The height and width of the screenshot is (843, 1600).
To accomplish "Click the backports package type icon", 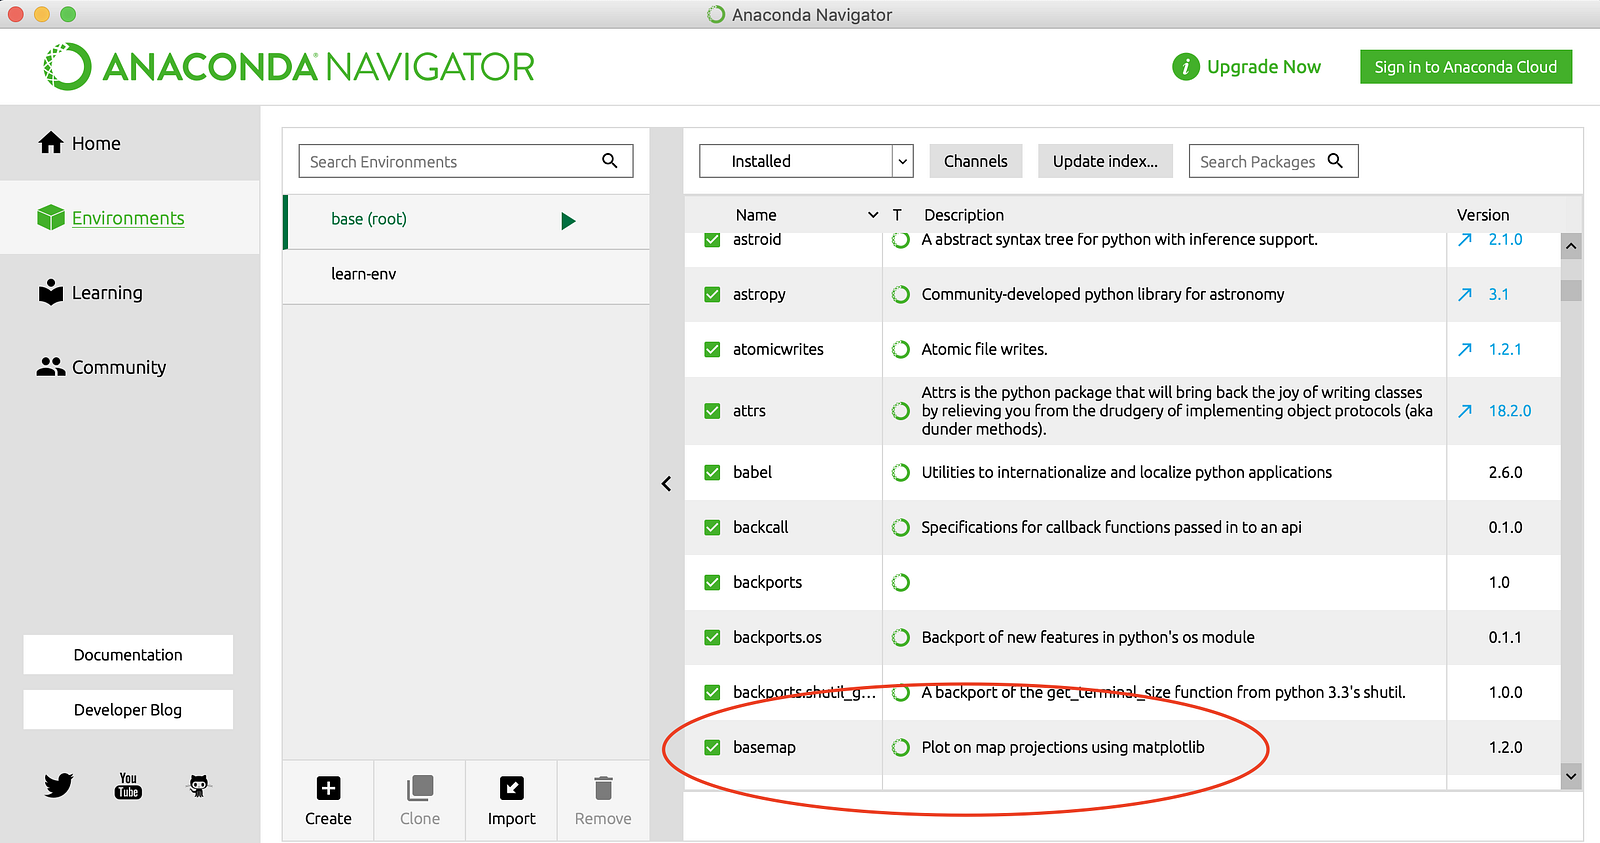I will 901,582.
